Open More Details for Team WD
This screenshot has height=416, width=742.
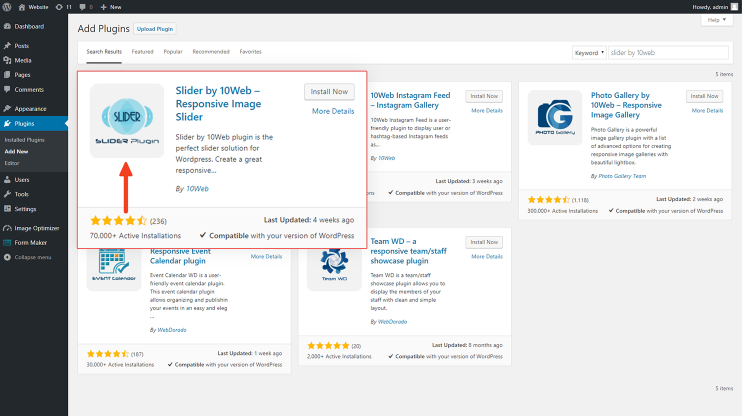(x=487, y=257)
